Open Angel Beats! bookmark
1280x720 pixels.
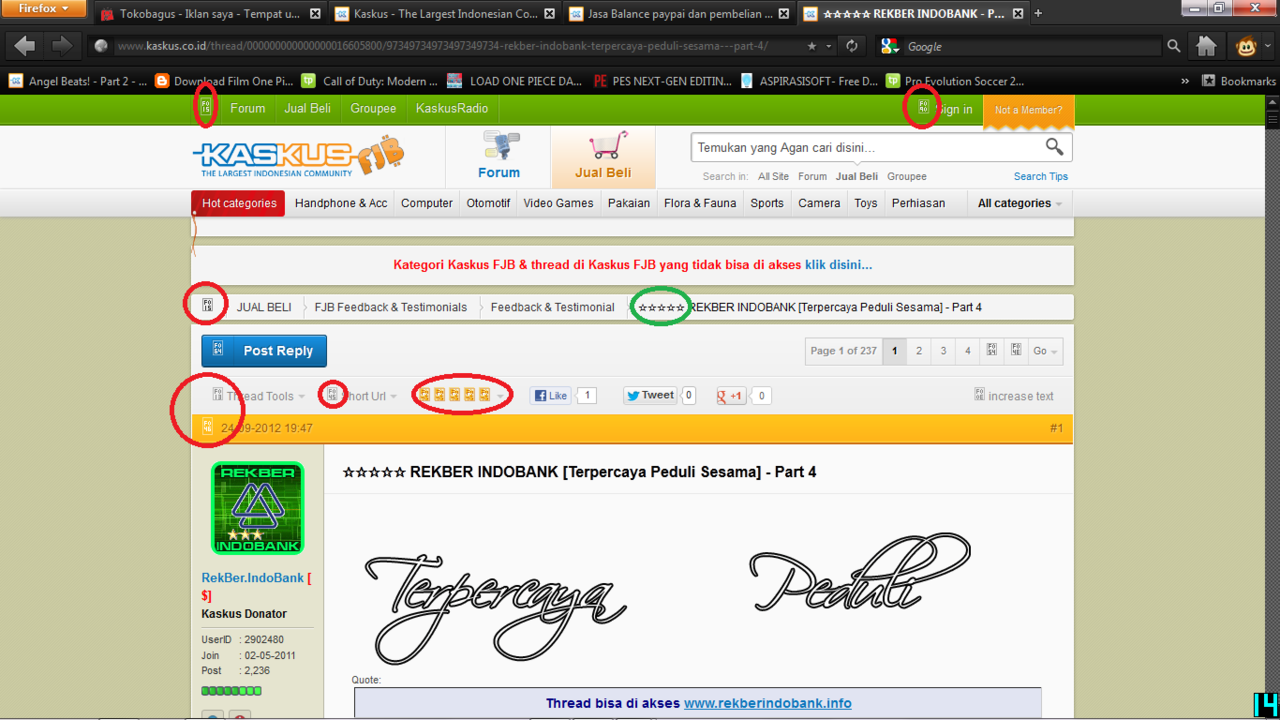(x=78, y=81)
